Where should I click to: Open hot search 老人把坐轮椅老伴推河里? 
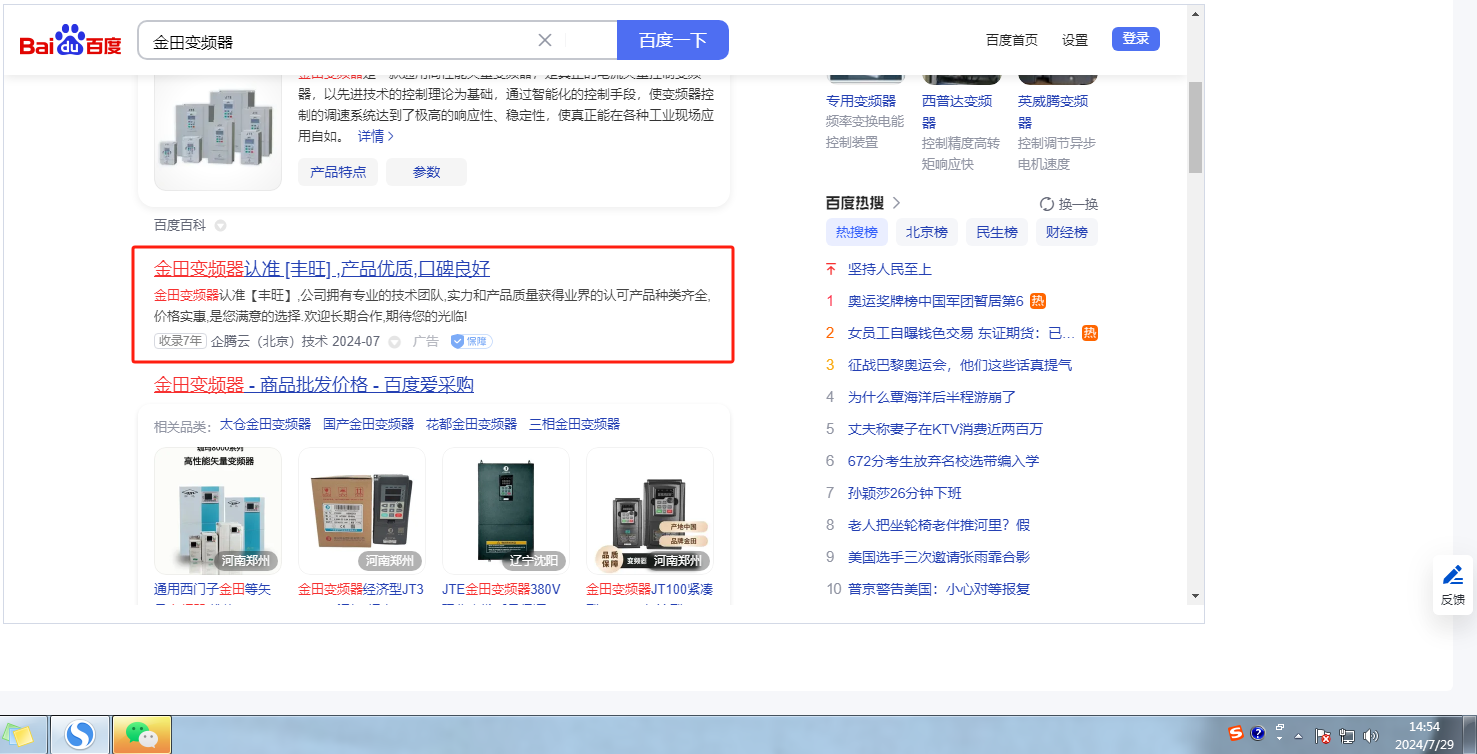[x=939, y=525]
